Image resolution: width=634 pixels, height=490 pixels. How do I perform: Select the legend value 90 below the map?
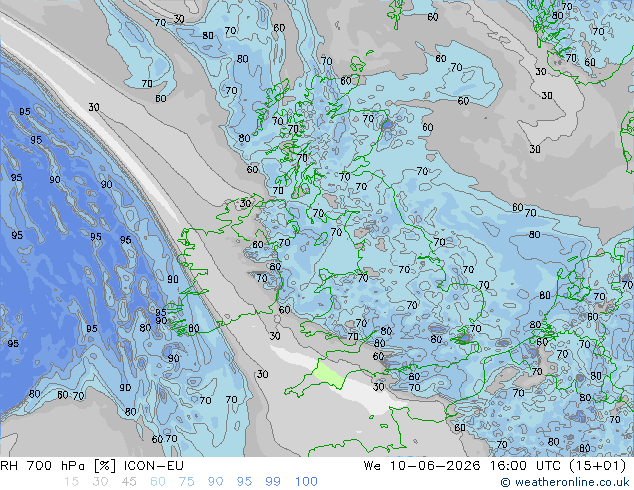click(216, 482)
